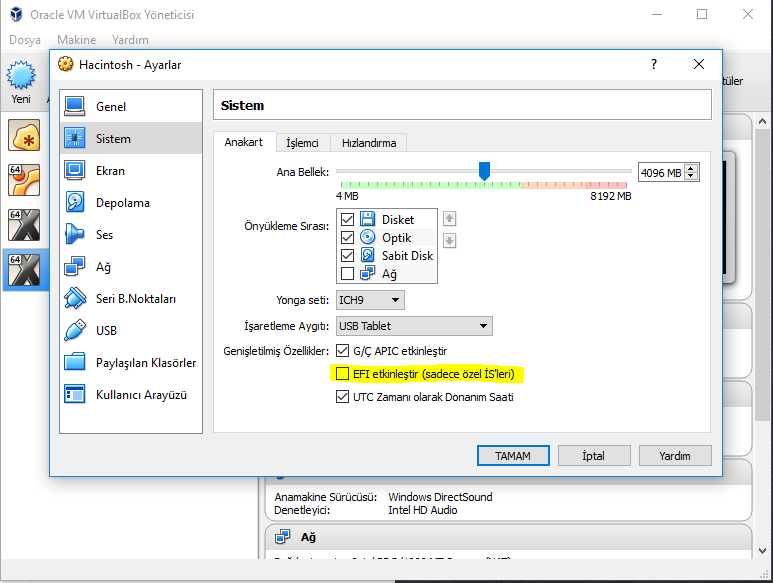Open the Ses audio settings
The height and width of the screenshot is (583, 773).
pos(131,235)
